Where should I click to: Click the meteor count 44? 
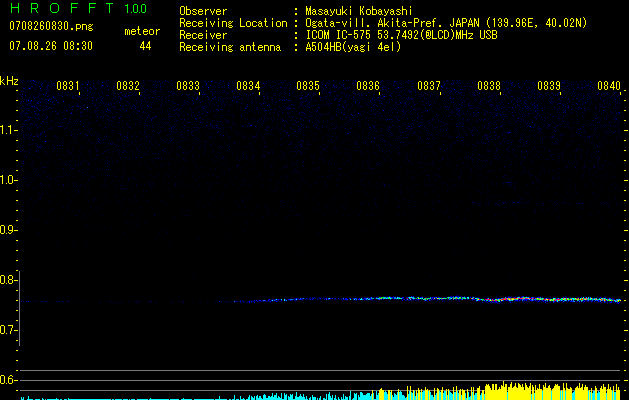[145, 46]
